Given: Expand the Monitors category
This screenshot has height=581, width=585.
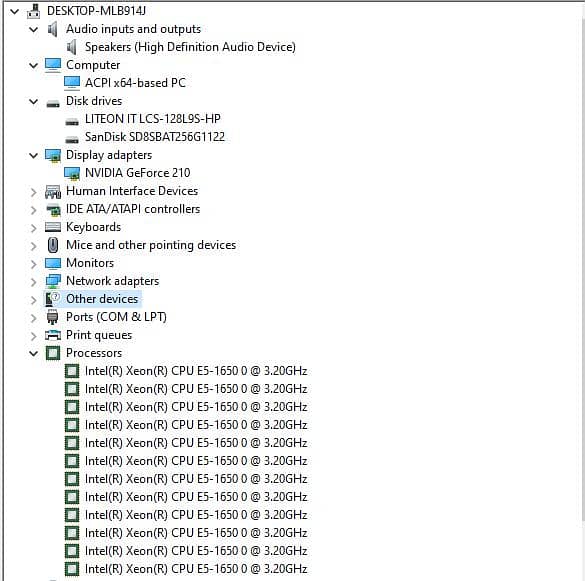Looking at the screenshot, I should (34, 264).
